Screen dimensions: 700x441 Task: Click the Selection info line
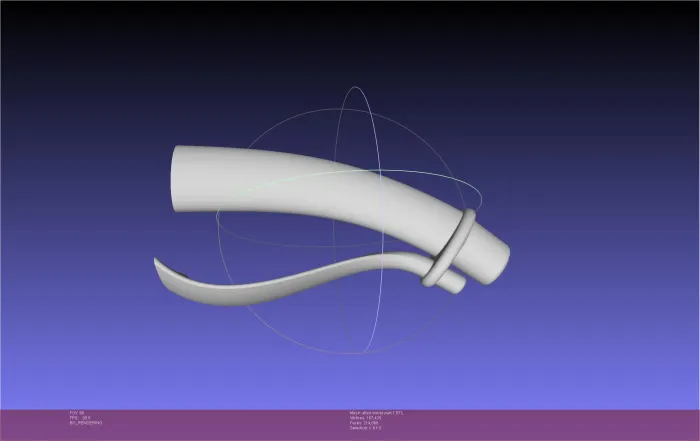366,428
